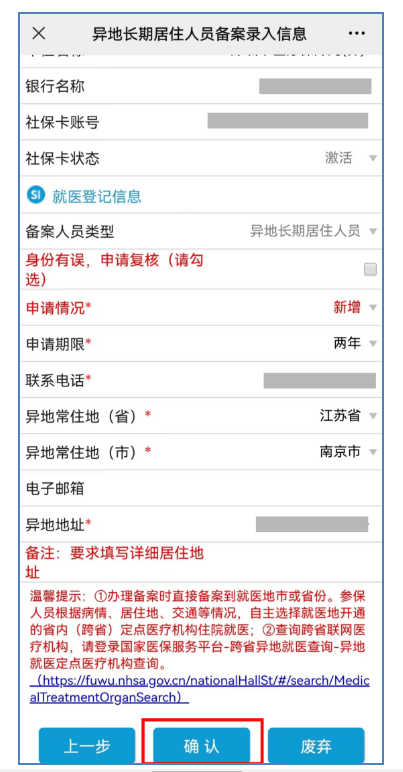
Task: Click the 确认 button
Action: [202, 746]
